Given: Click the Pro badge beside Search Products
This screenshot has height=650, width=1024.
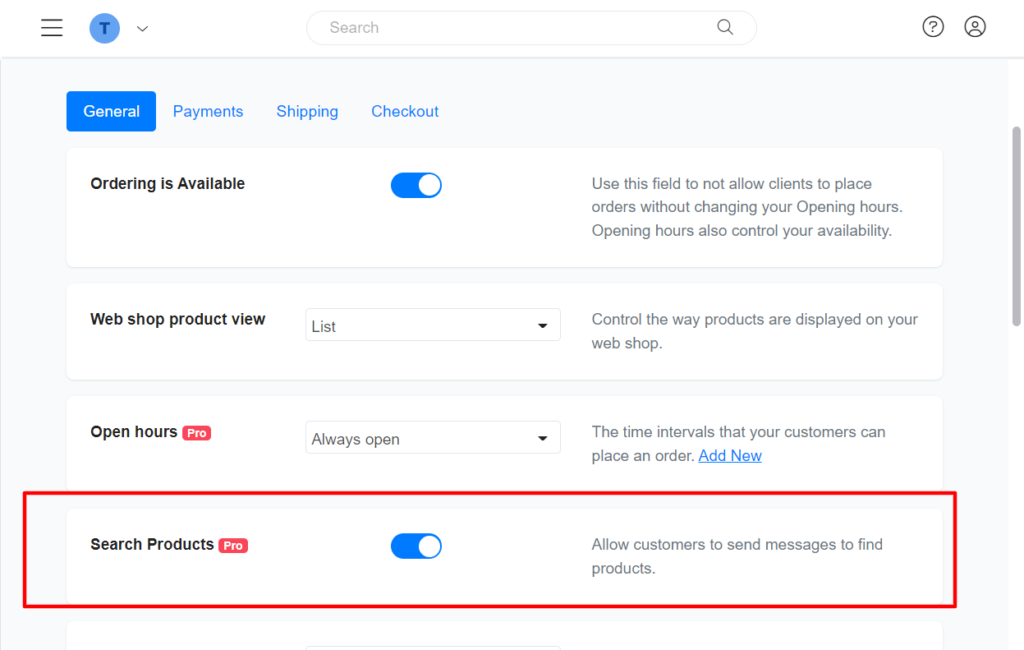Looking at the screenshot, I should (233, 545).
